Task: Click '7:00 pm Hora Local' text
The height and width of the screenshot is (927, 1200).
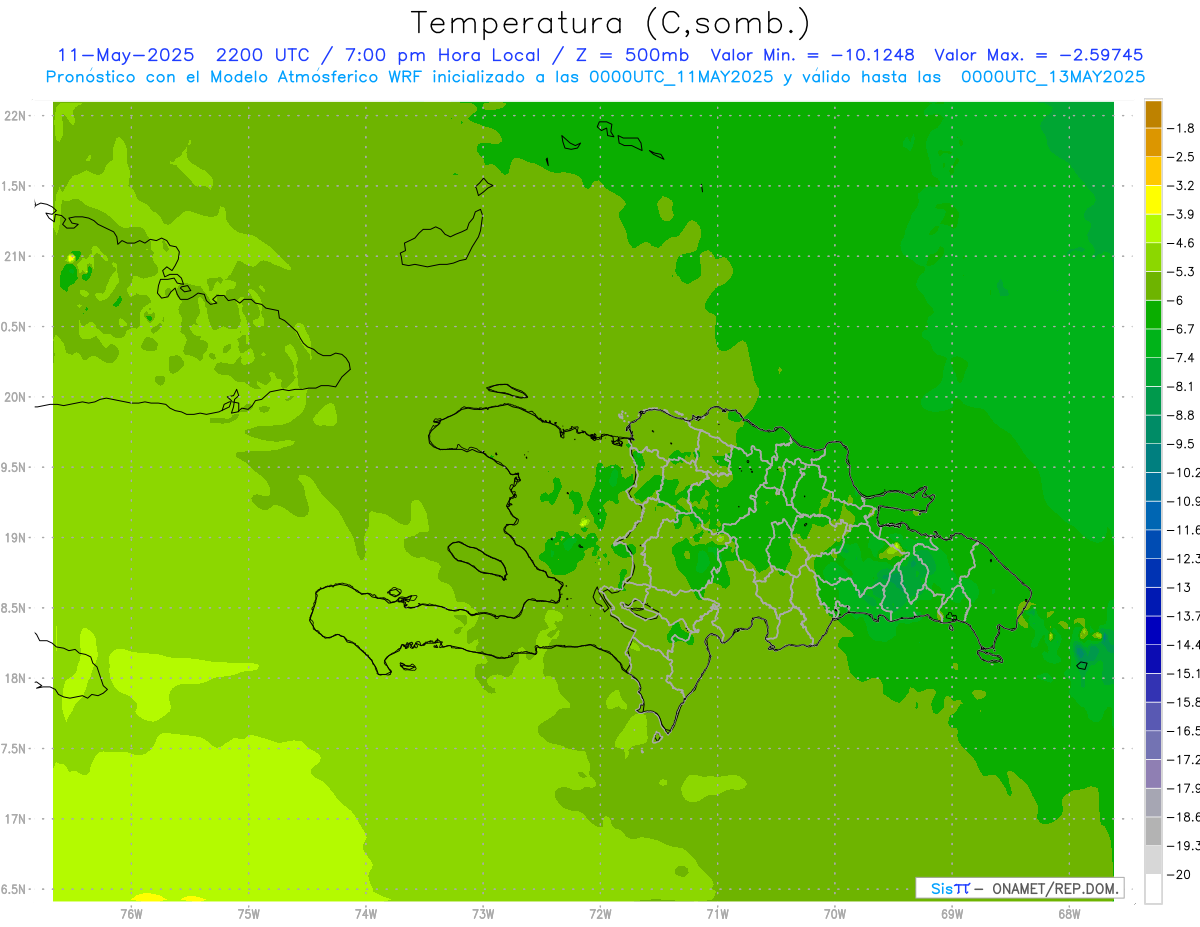Action: click(443, 55)
